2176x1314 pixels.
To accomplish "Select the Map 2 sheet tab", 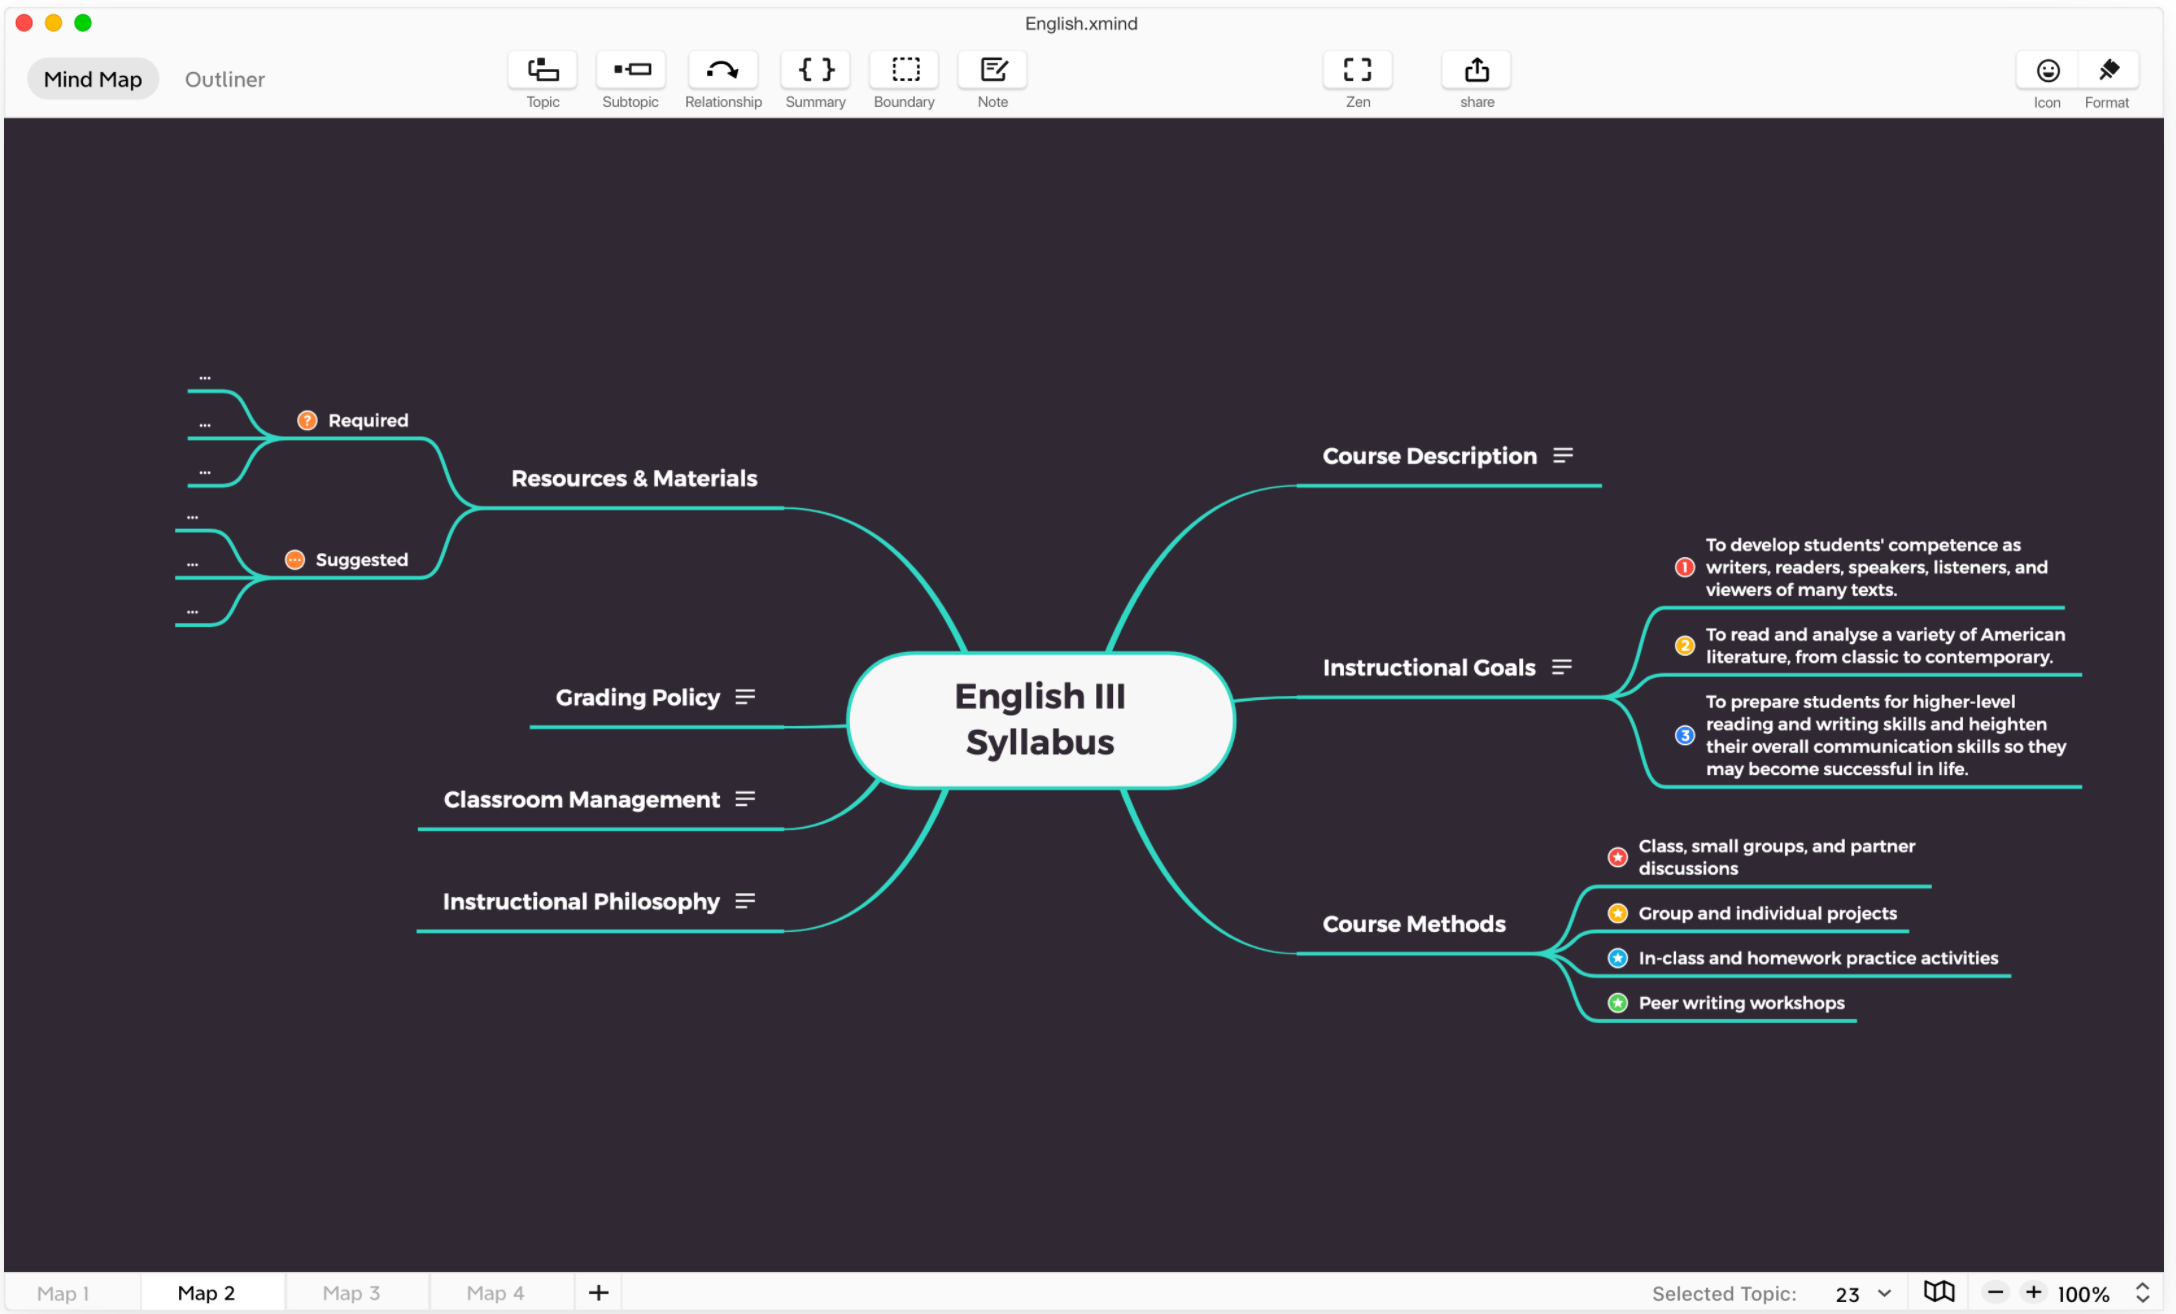I will click(206, 1293).
